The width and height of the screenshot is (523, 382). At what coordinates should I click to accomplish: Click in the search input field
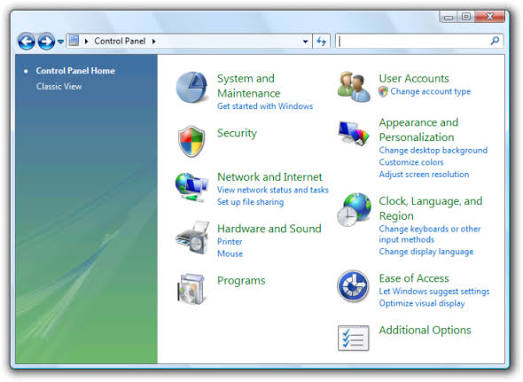coord(413,41)
